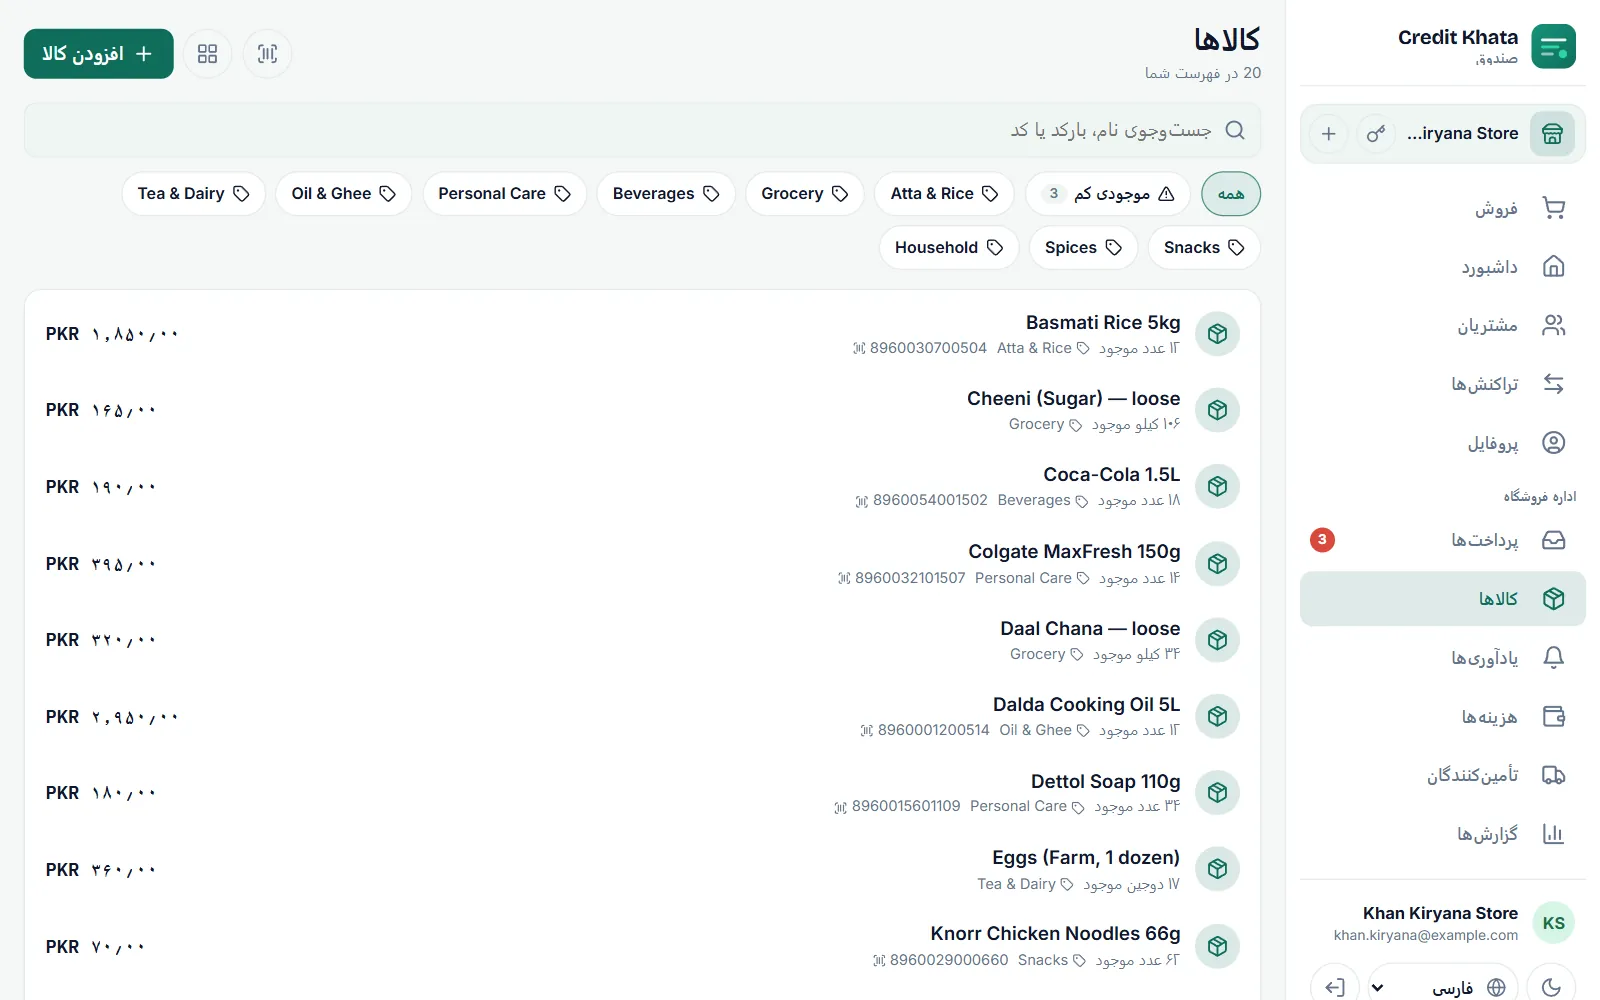Open the barcode scanner icon
This screenshot has height=1000, width=1600.
(x=267, y=54)
